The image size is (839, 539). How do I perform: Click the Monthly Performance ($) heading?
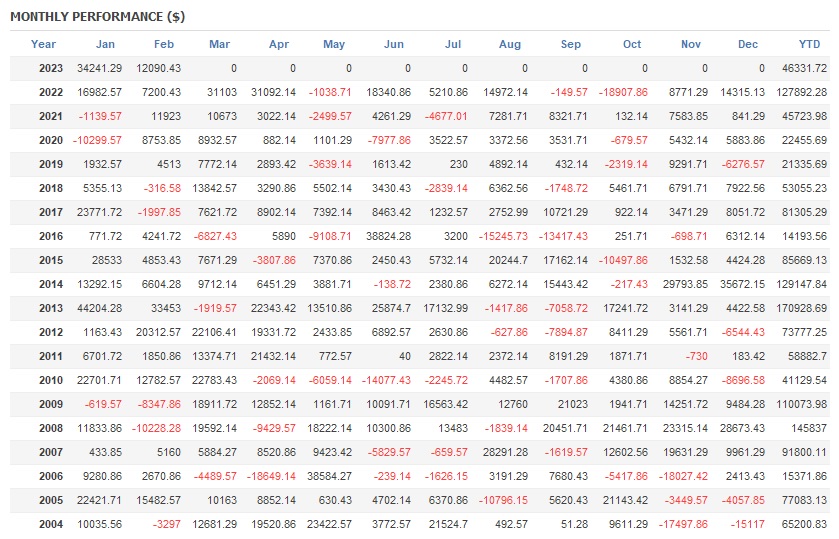(97, 17)
